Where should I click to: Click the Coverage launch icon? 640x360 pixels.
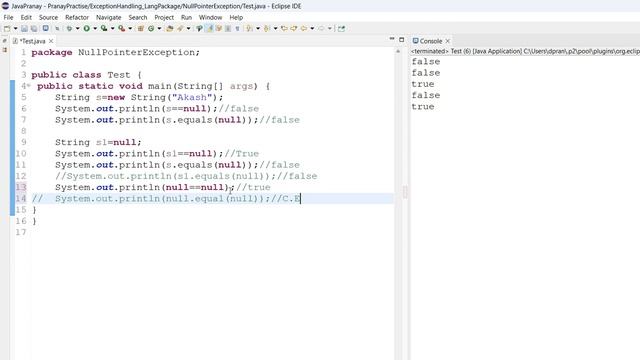pyautogui.click(x=104, y=29)
